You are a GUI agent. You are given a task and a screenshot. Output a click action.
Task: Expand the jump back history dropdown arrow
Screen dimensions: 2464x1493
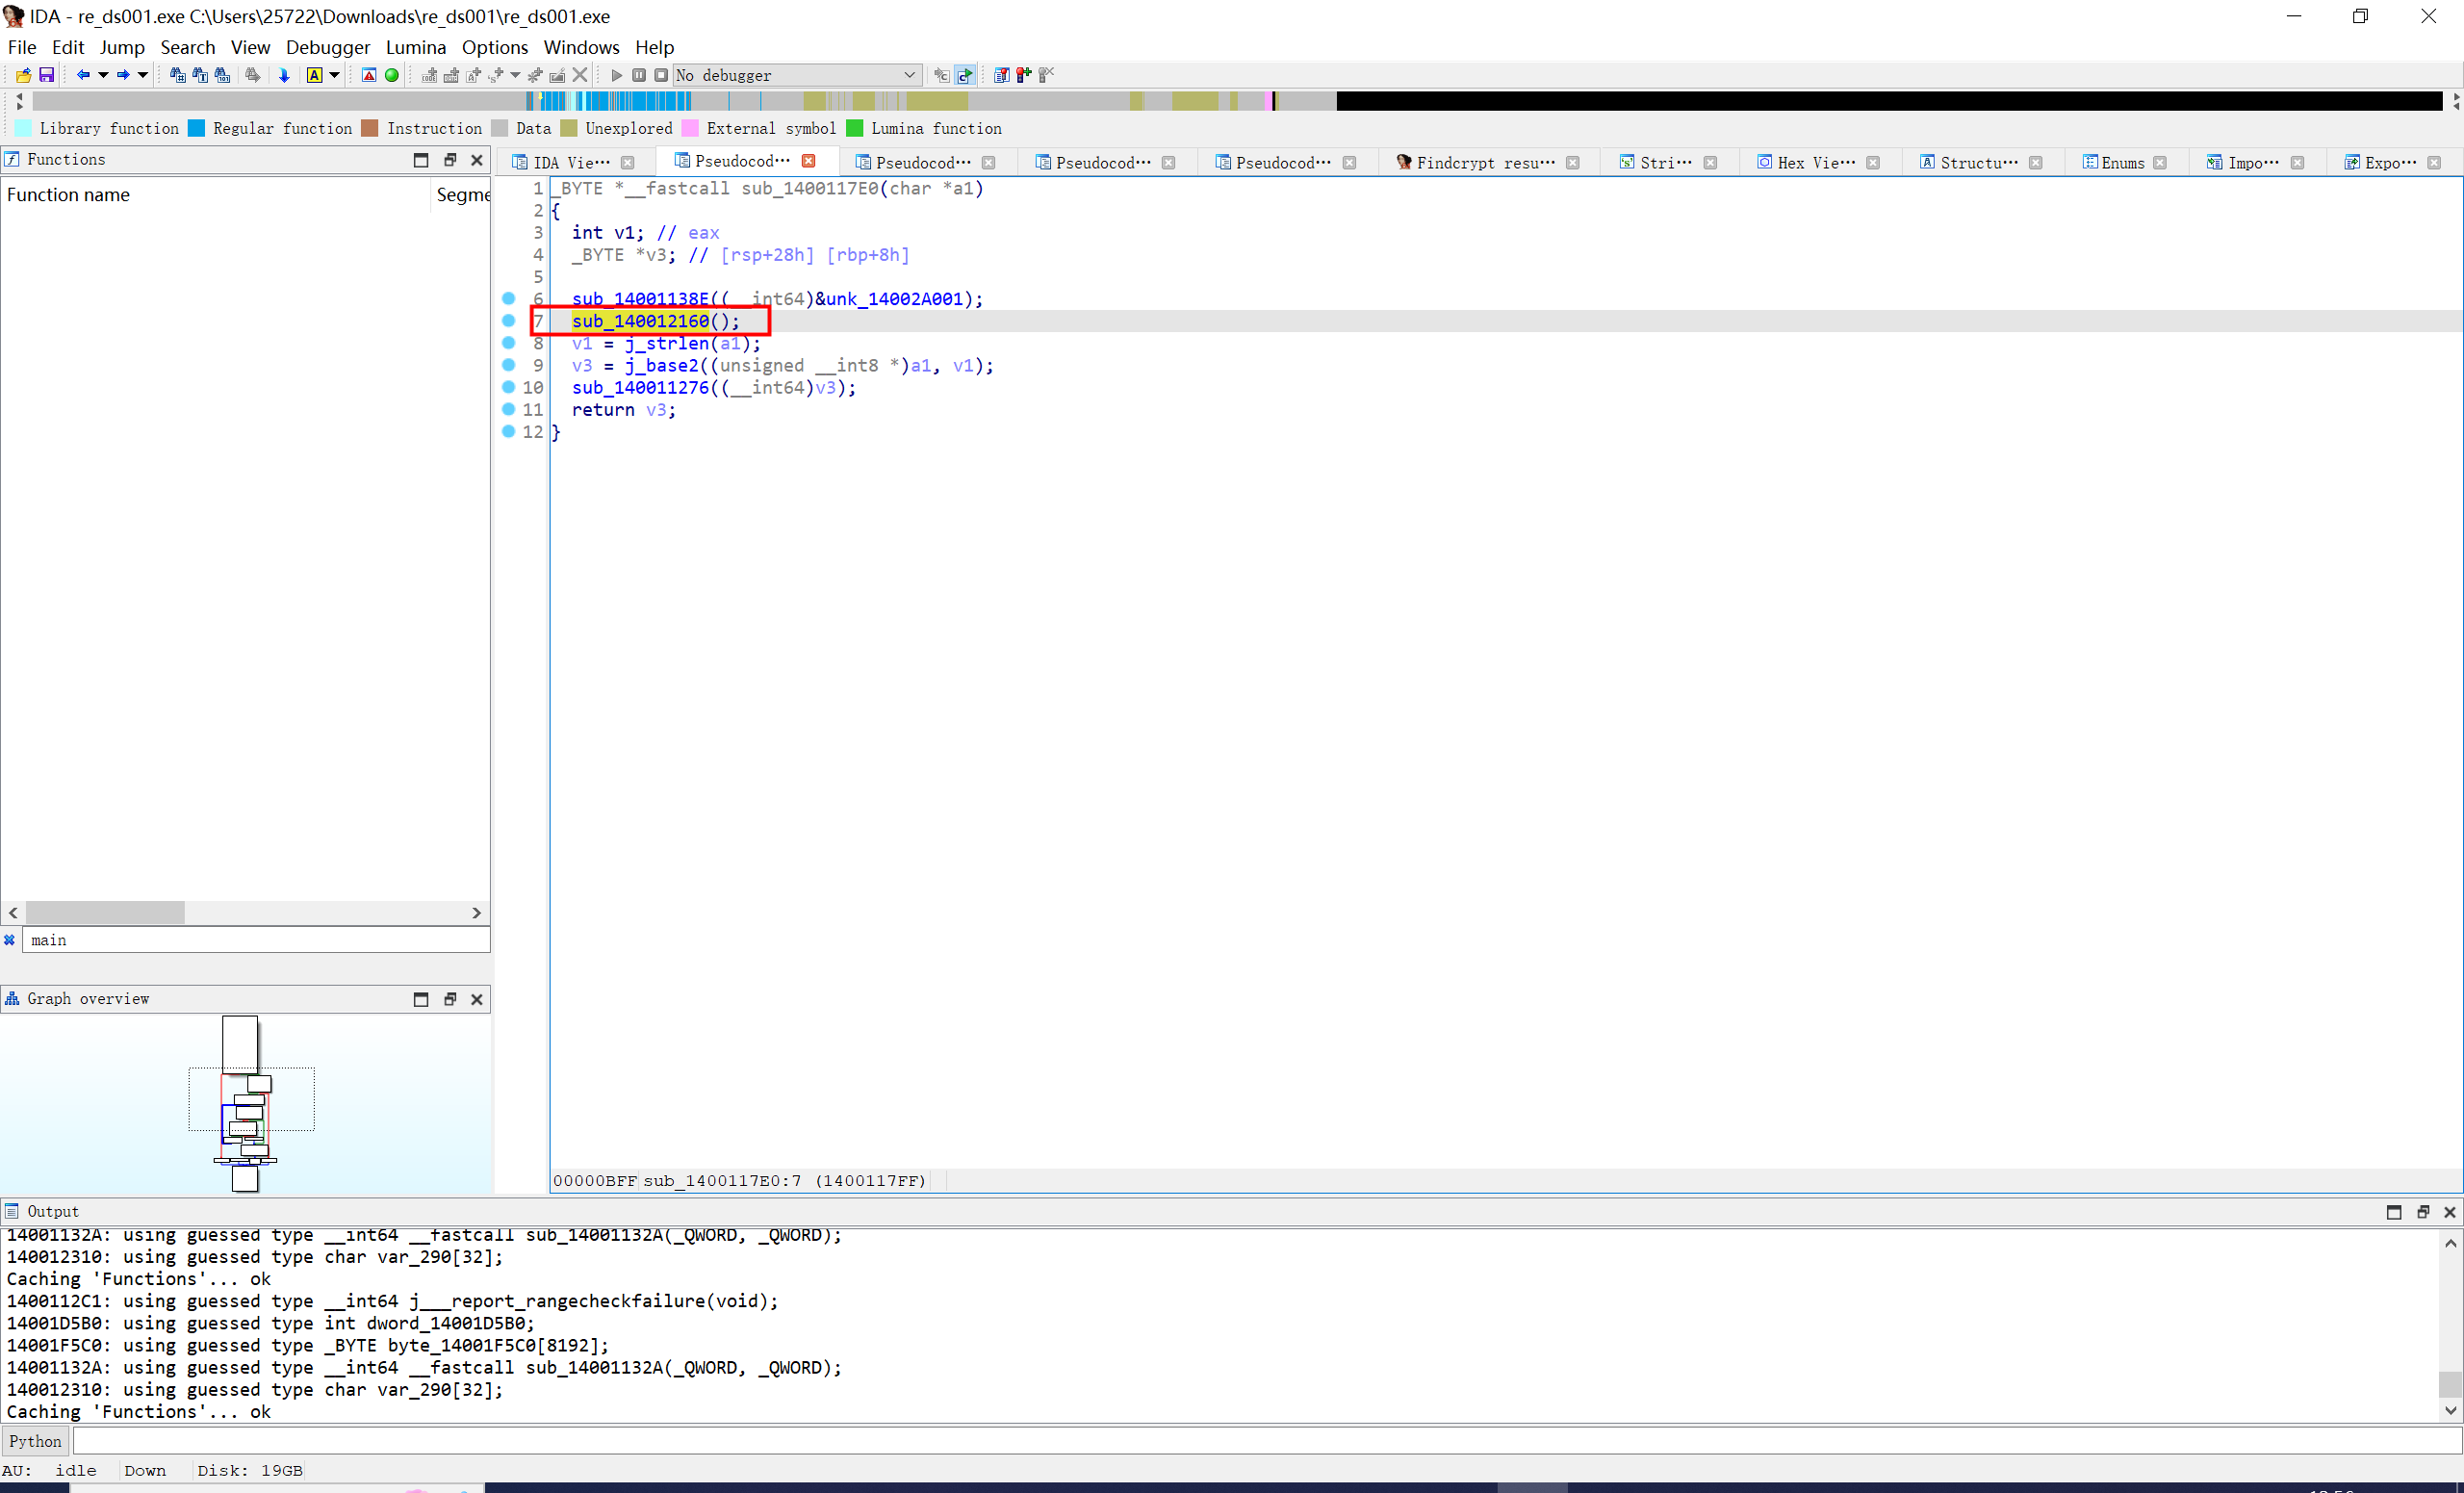(x=103, y=75)
